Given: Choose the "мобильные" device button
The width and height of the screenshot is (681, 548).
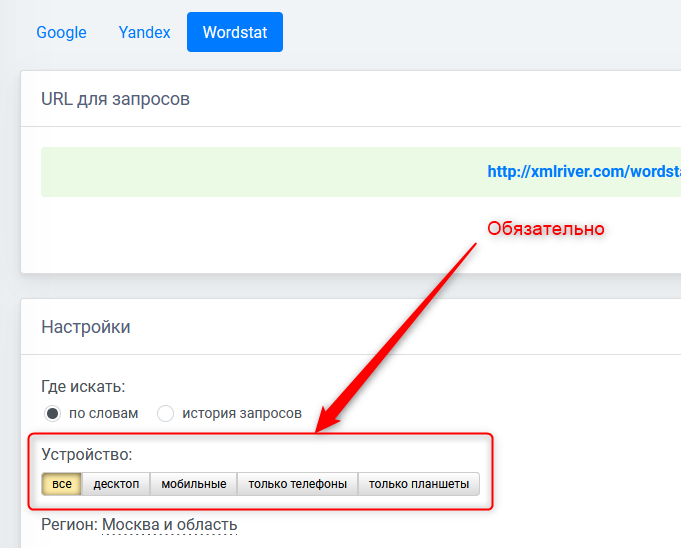Looking at the screenshot, I should point(194,484).
